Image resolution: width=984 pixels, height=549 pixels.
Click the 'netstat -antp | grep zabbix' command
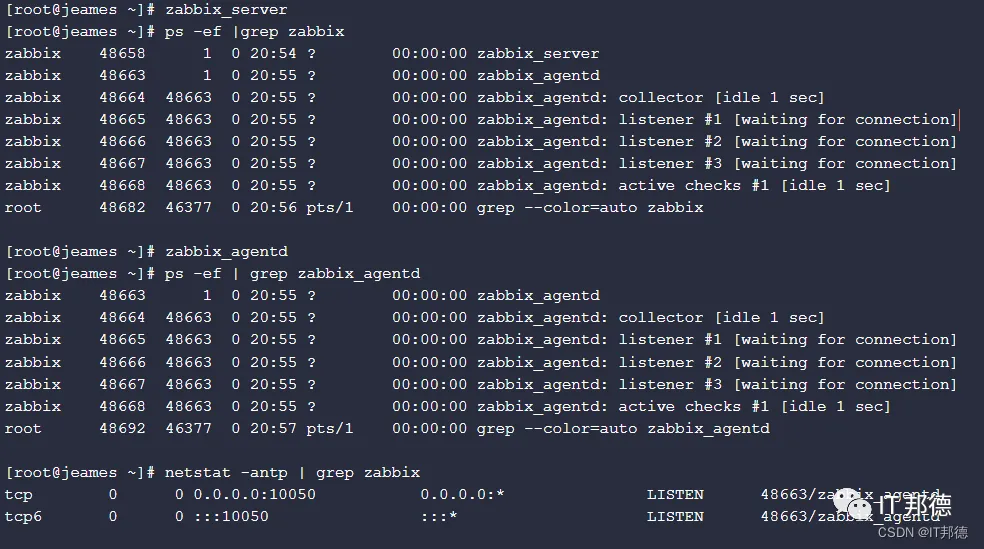tap(292, 473)
